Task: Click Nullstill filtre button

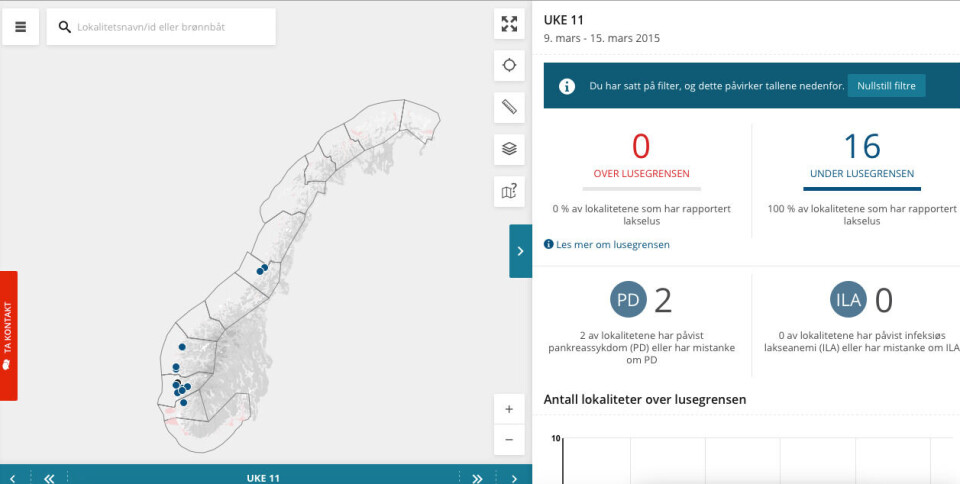Action: [886, 86]
